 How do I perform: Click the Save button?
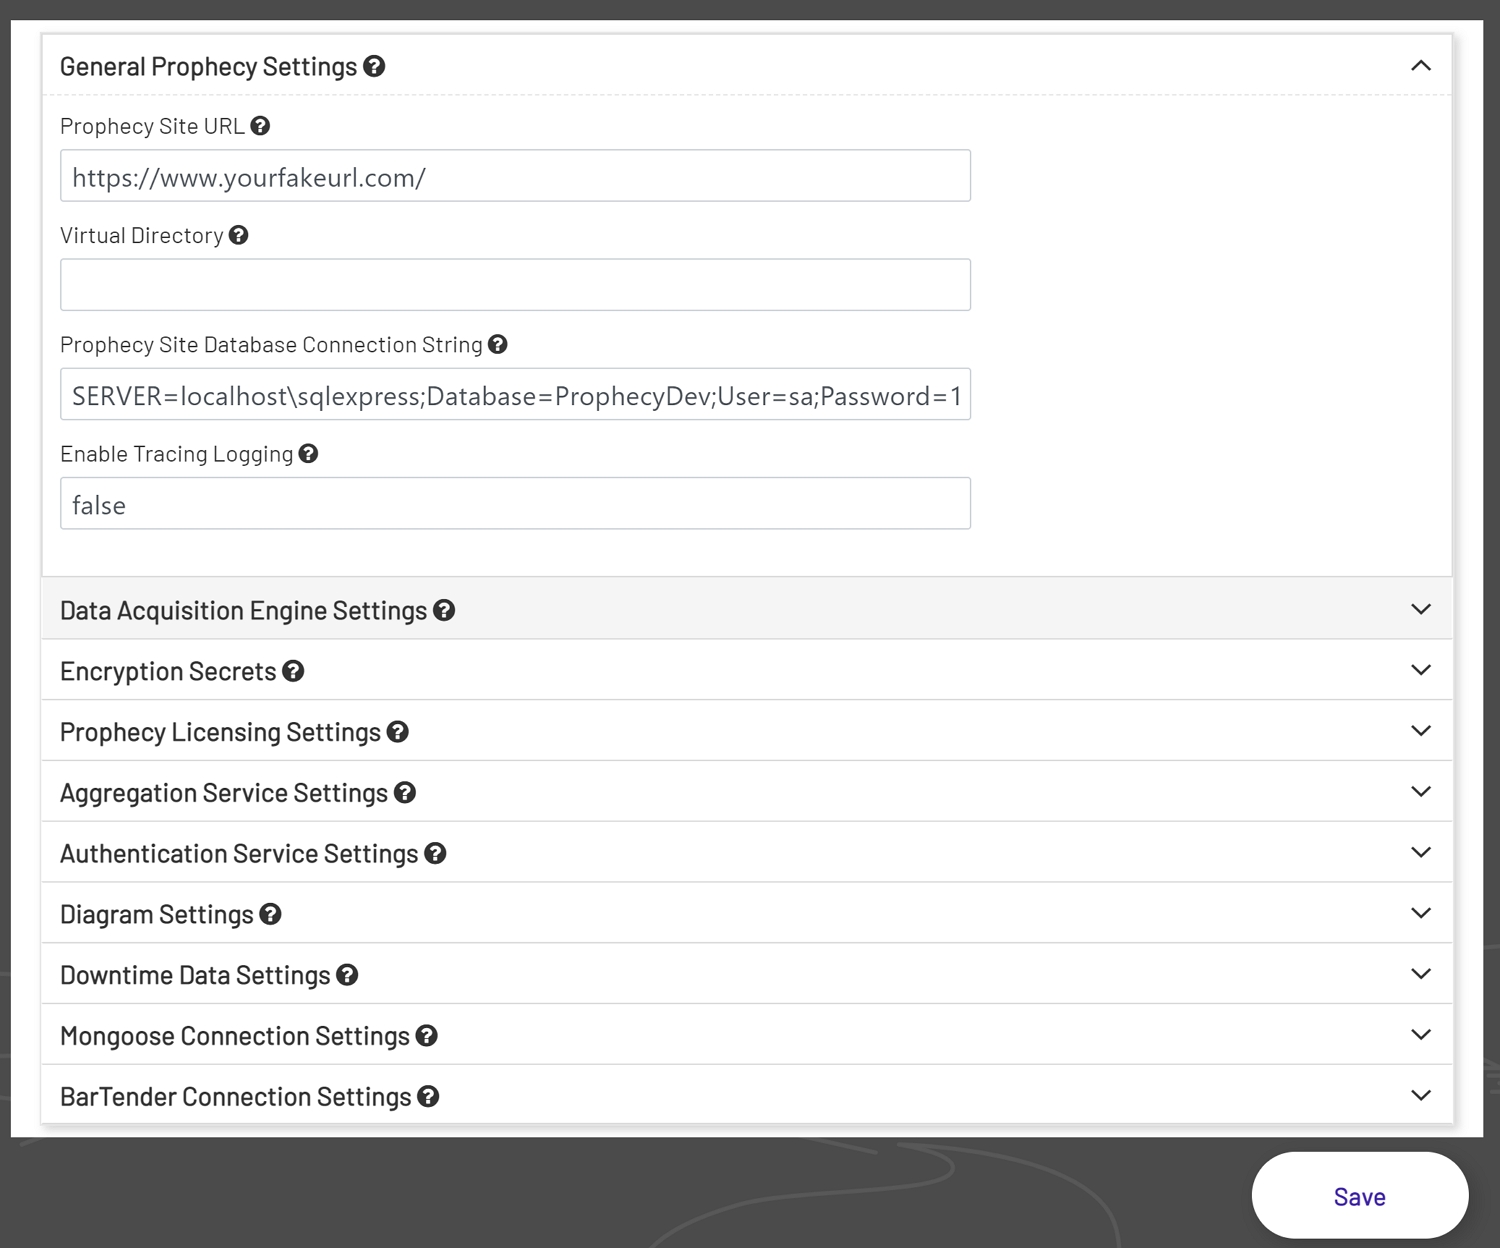coord(1358,1195)
